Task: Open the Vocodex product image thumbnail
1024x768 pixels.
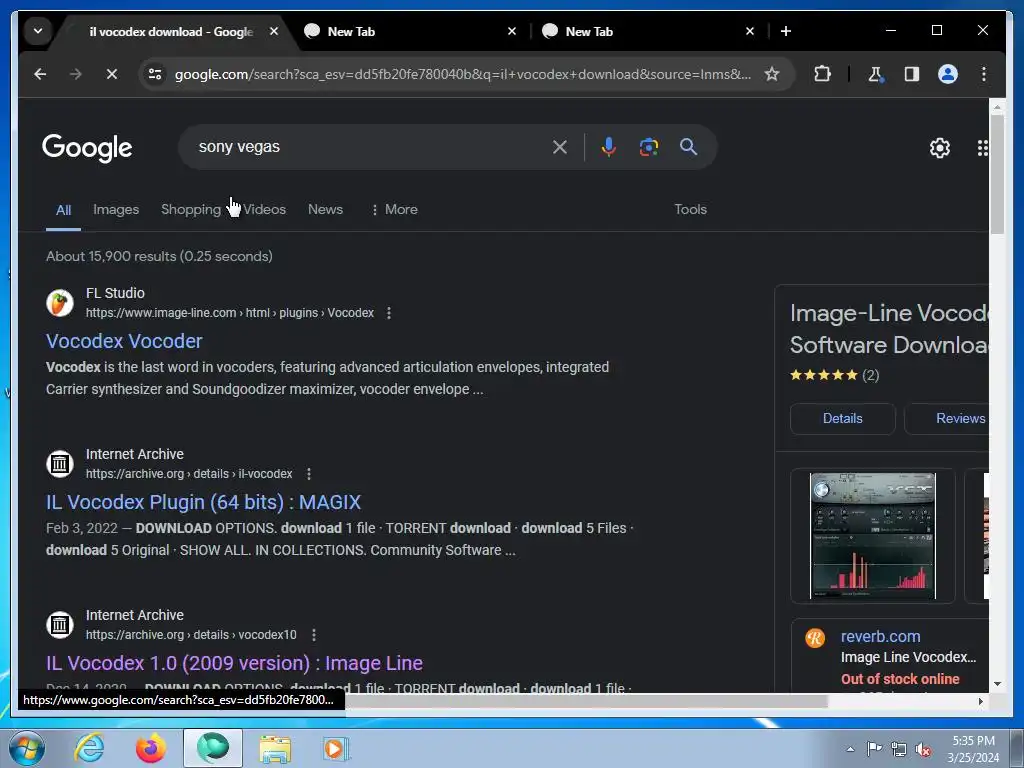Action: coord(872,536)
